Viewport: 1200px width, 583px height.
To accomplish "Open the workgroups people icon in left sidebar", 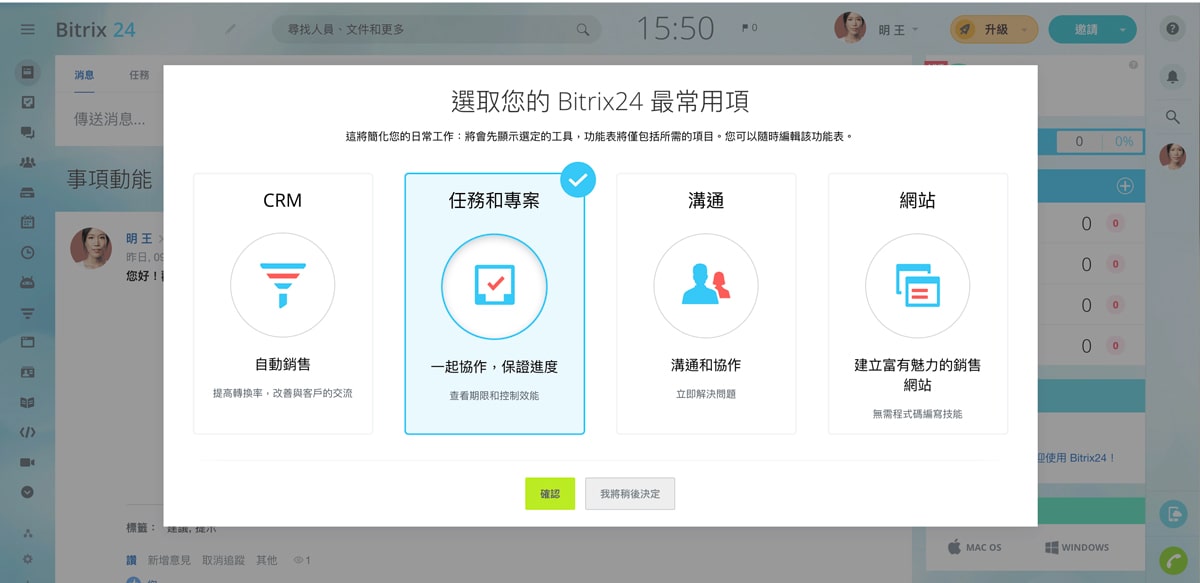I will (x=28, y=162).
